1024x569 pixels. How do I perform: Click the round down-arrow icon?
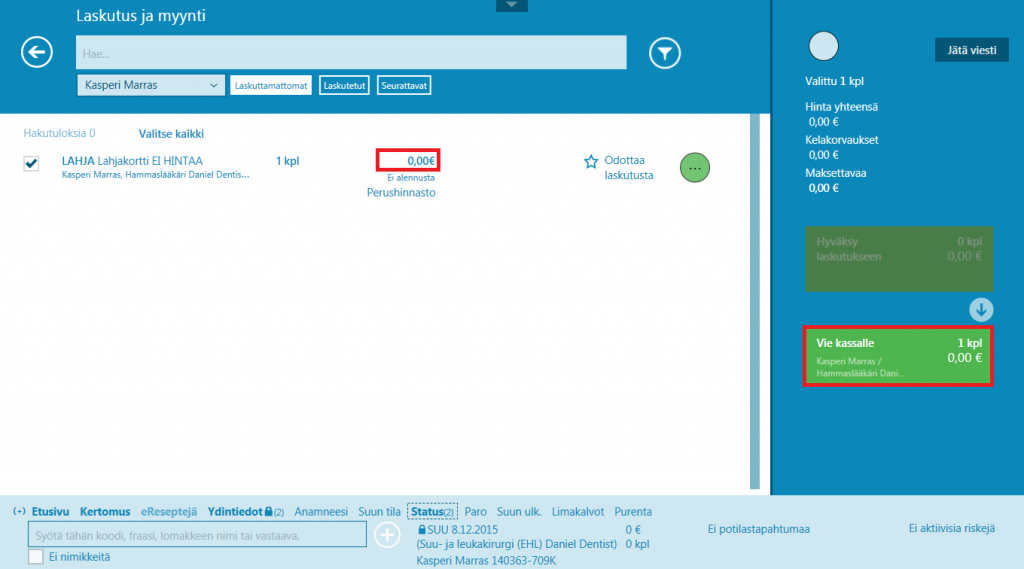tap(981, 309)
